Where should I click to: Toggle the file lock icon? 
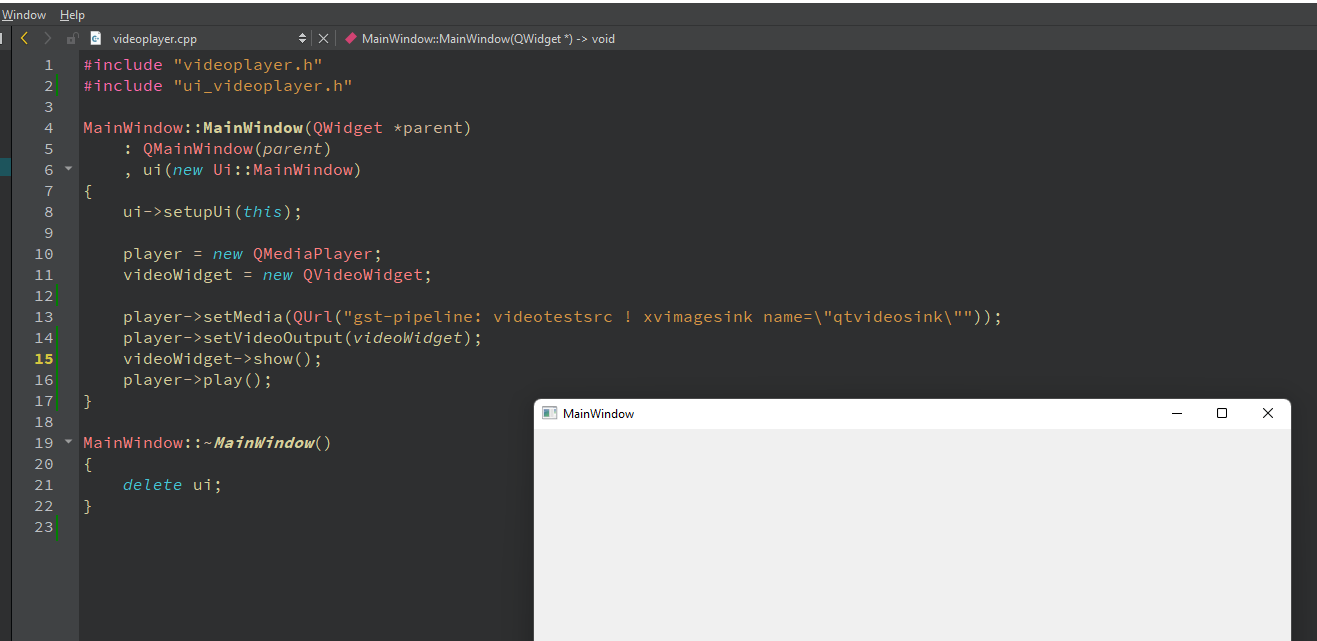(x=72, y=39)
